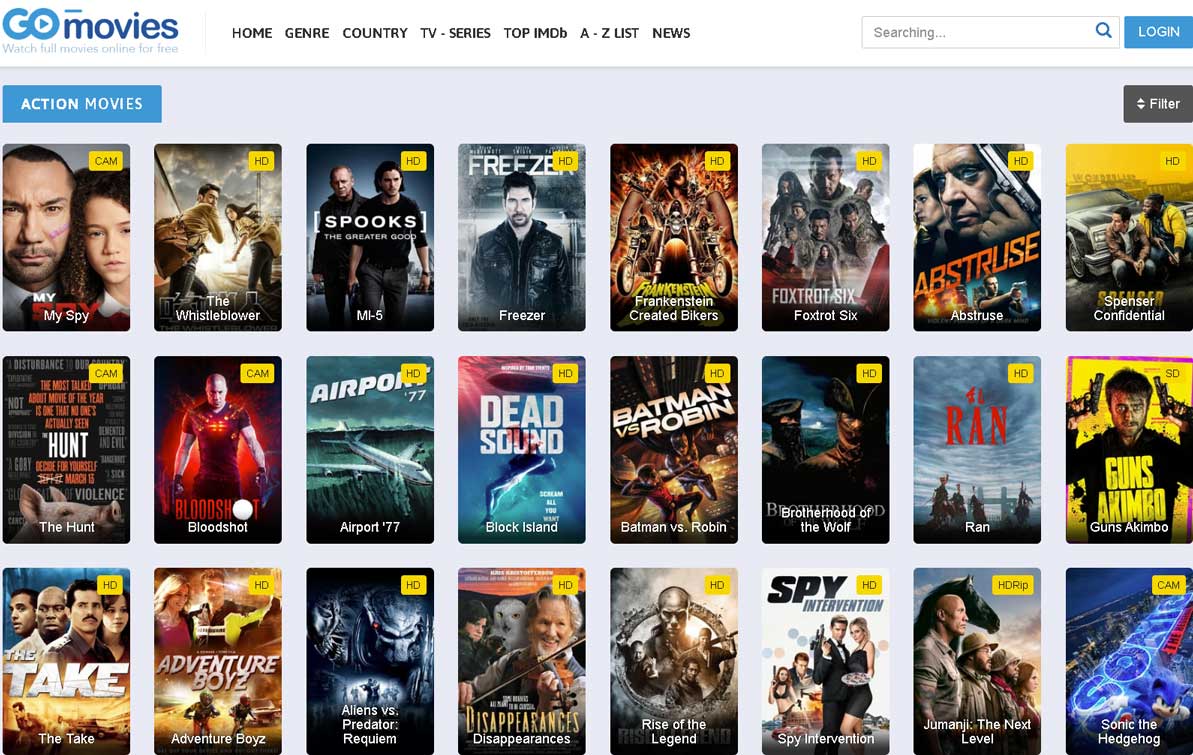Click the HD badge on Block Island
This screenshot has height=755, width=1193.
point(565,373)
